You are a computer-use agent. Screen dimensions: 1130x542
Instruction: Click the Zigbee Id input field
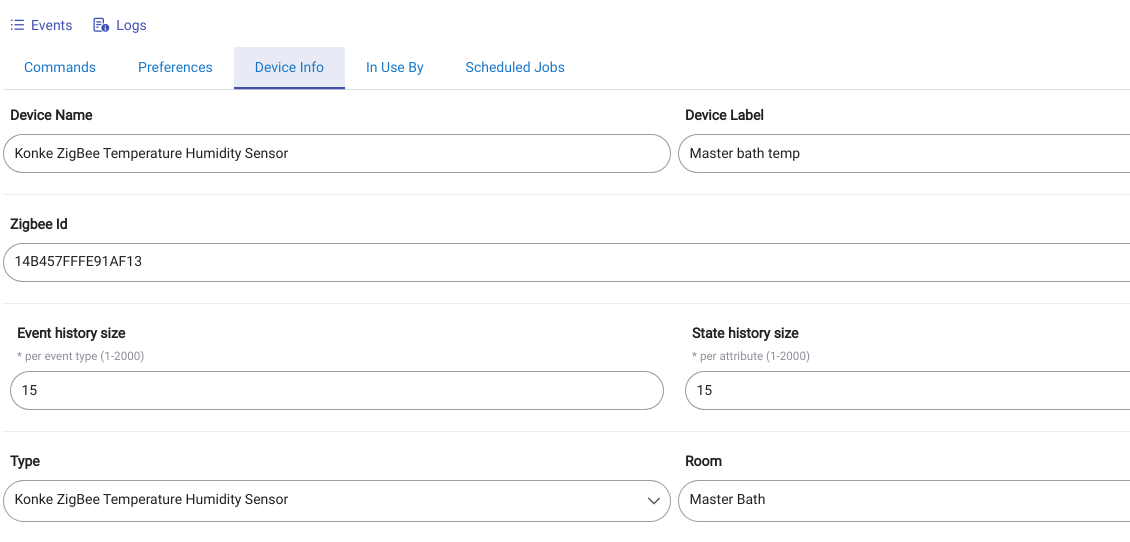(x=566, y=262)
